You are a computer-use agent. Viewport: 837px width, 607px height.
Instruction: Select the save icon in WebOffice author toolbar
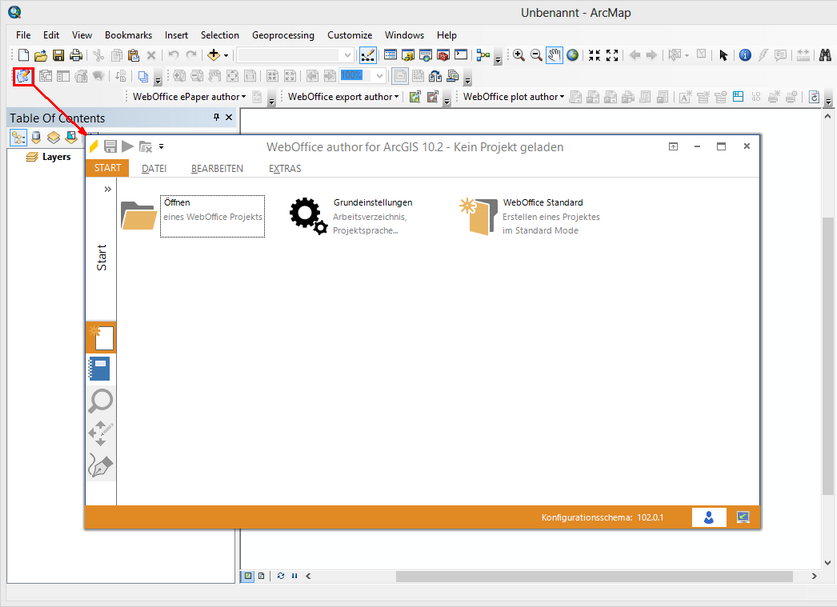click(109, 146)
